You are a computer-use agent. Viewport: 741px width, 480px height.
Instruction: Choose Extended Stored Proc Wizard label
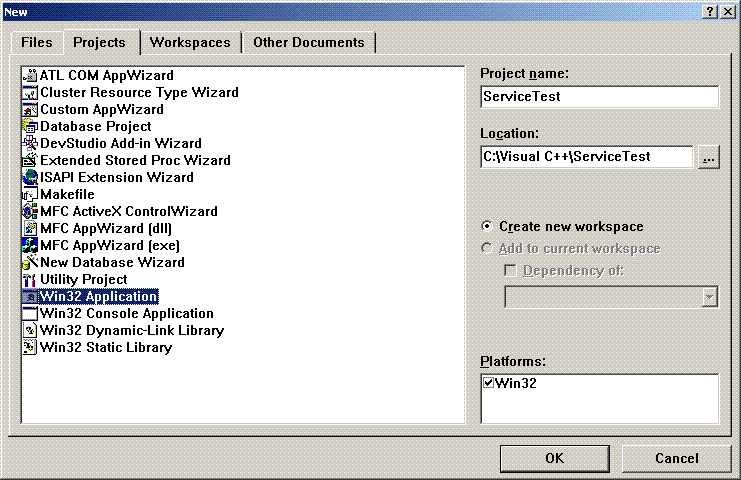[x=136, y=161]
